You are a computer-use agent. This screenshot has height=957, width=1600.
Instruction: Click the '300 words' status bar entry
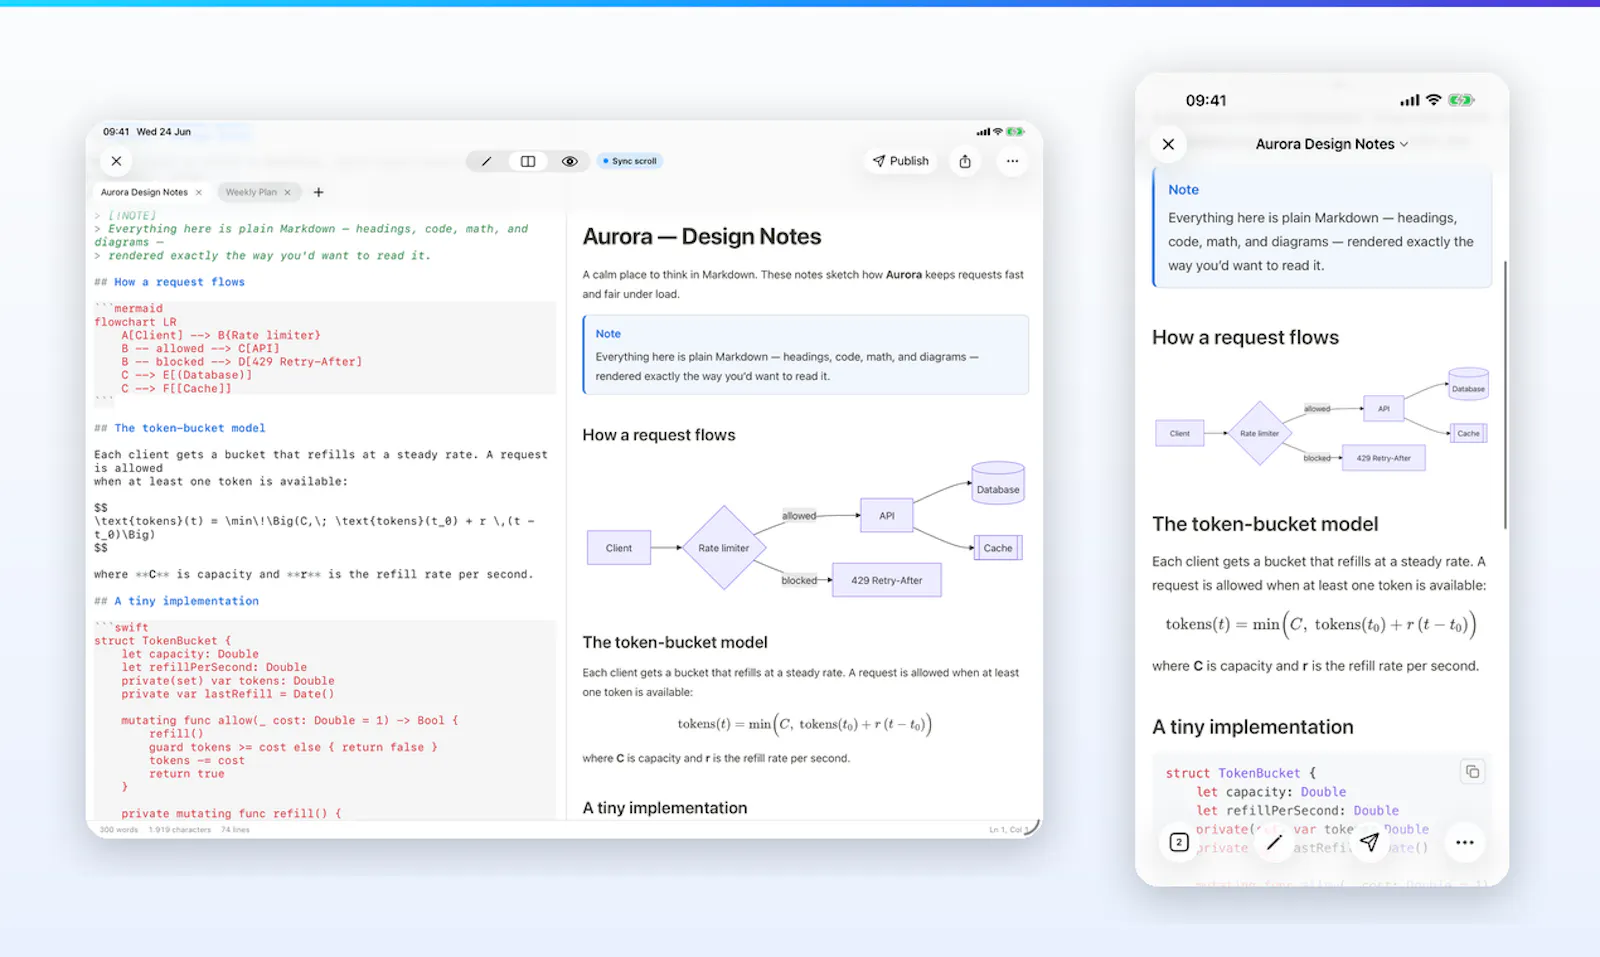click(119, 830)
